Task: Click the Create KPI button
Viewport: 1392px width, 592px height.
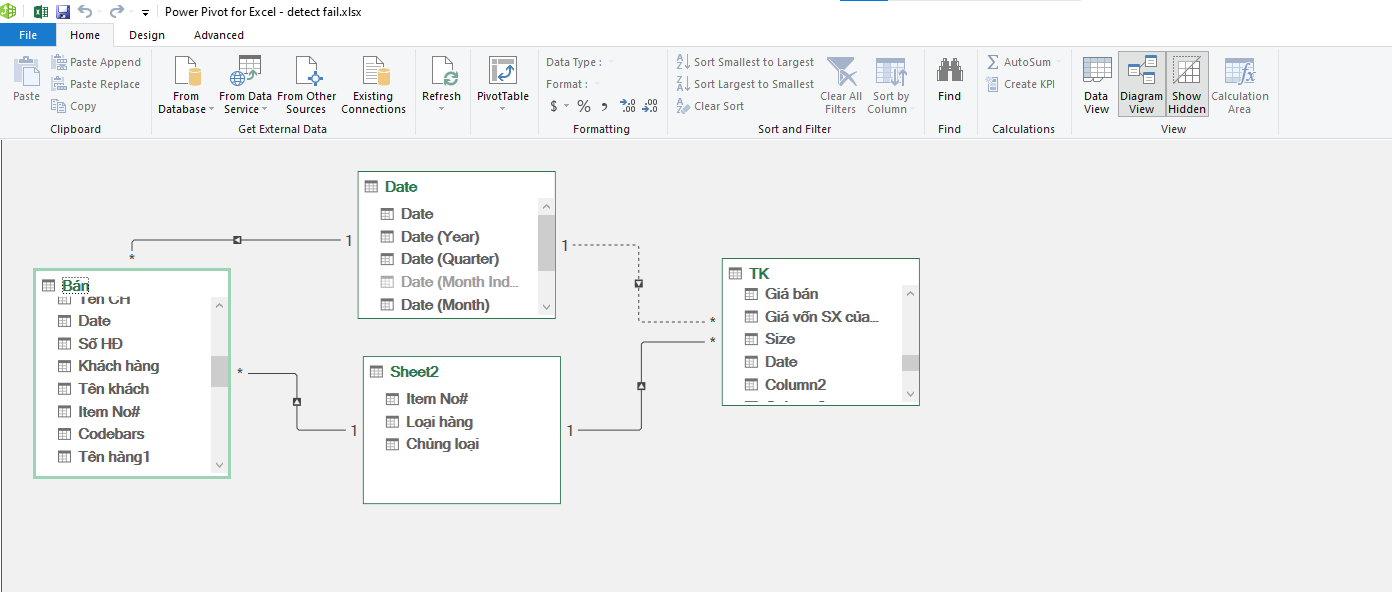Action: (1020, 84)
